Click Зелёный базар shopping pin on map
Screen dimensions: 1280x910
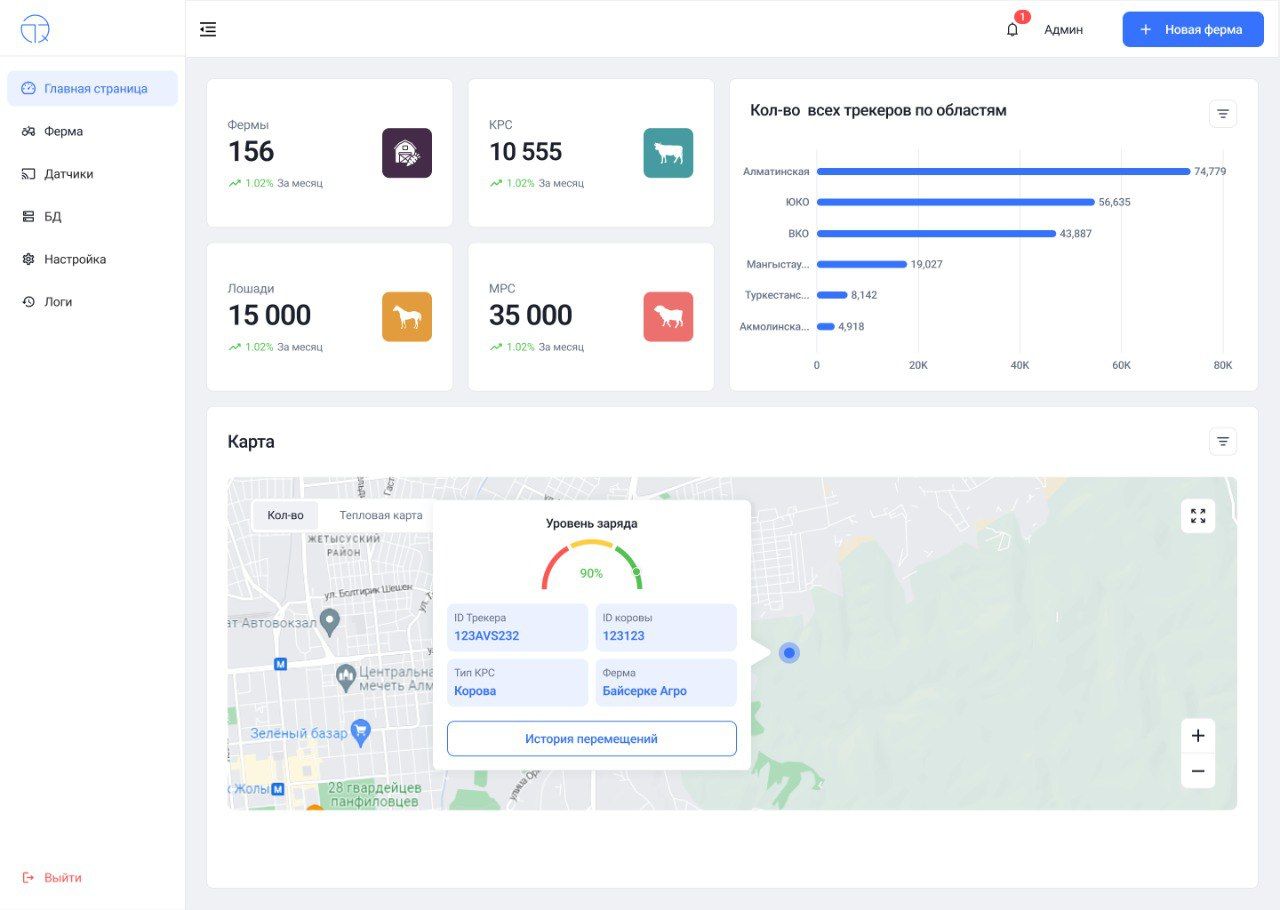(x=361, y=732)
